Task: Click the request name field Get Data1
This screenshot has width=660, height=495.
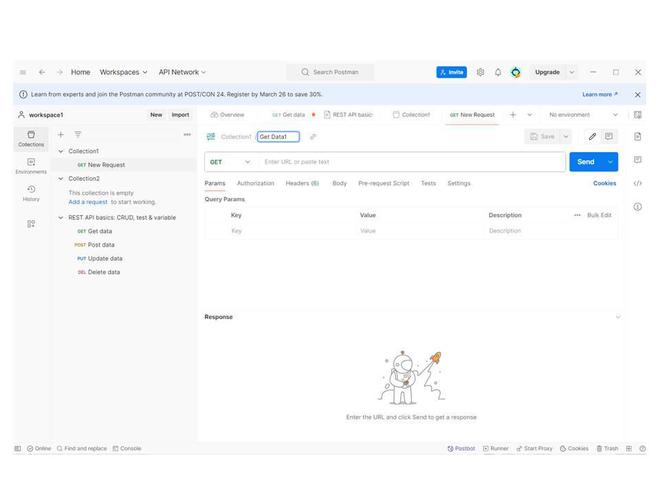Action: click(278, 137)
